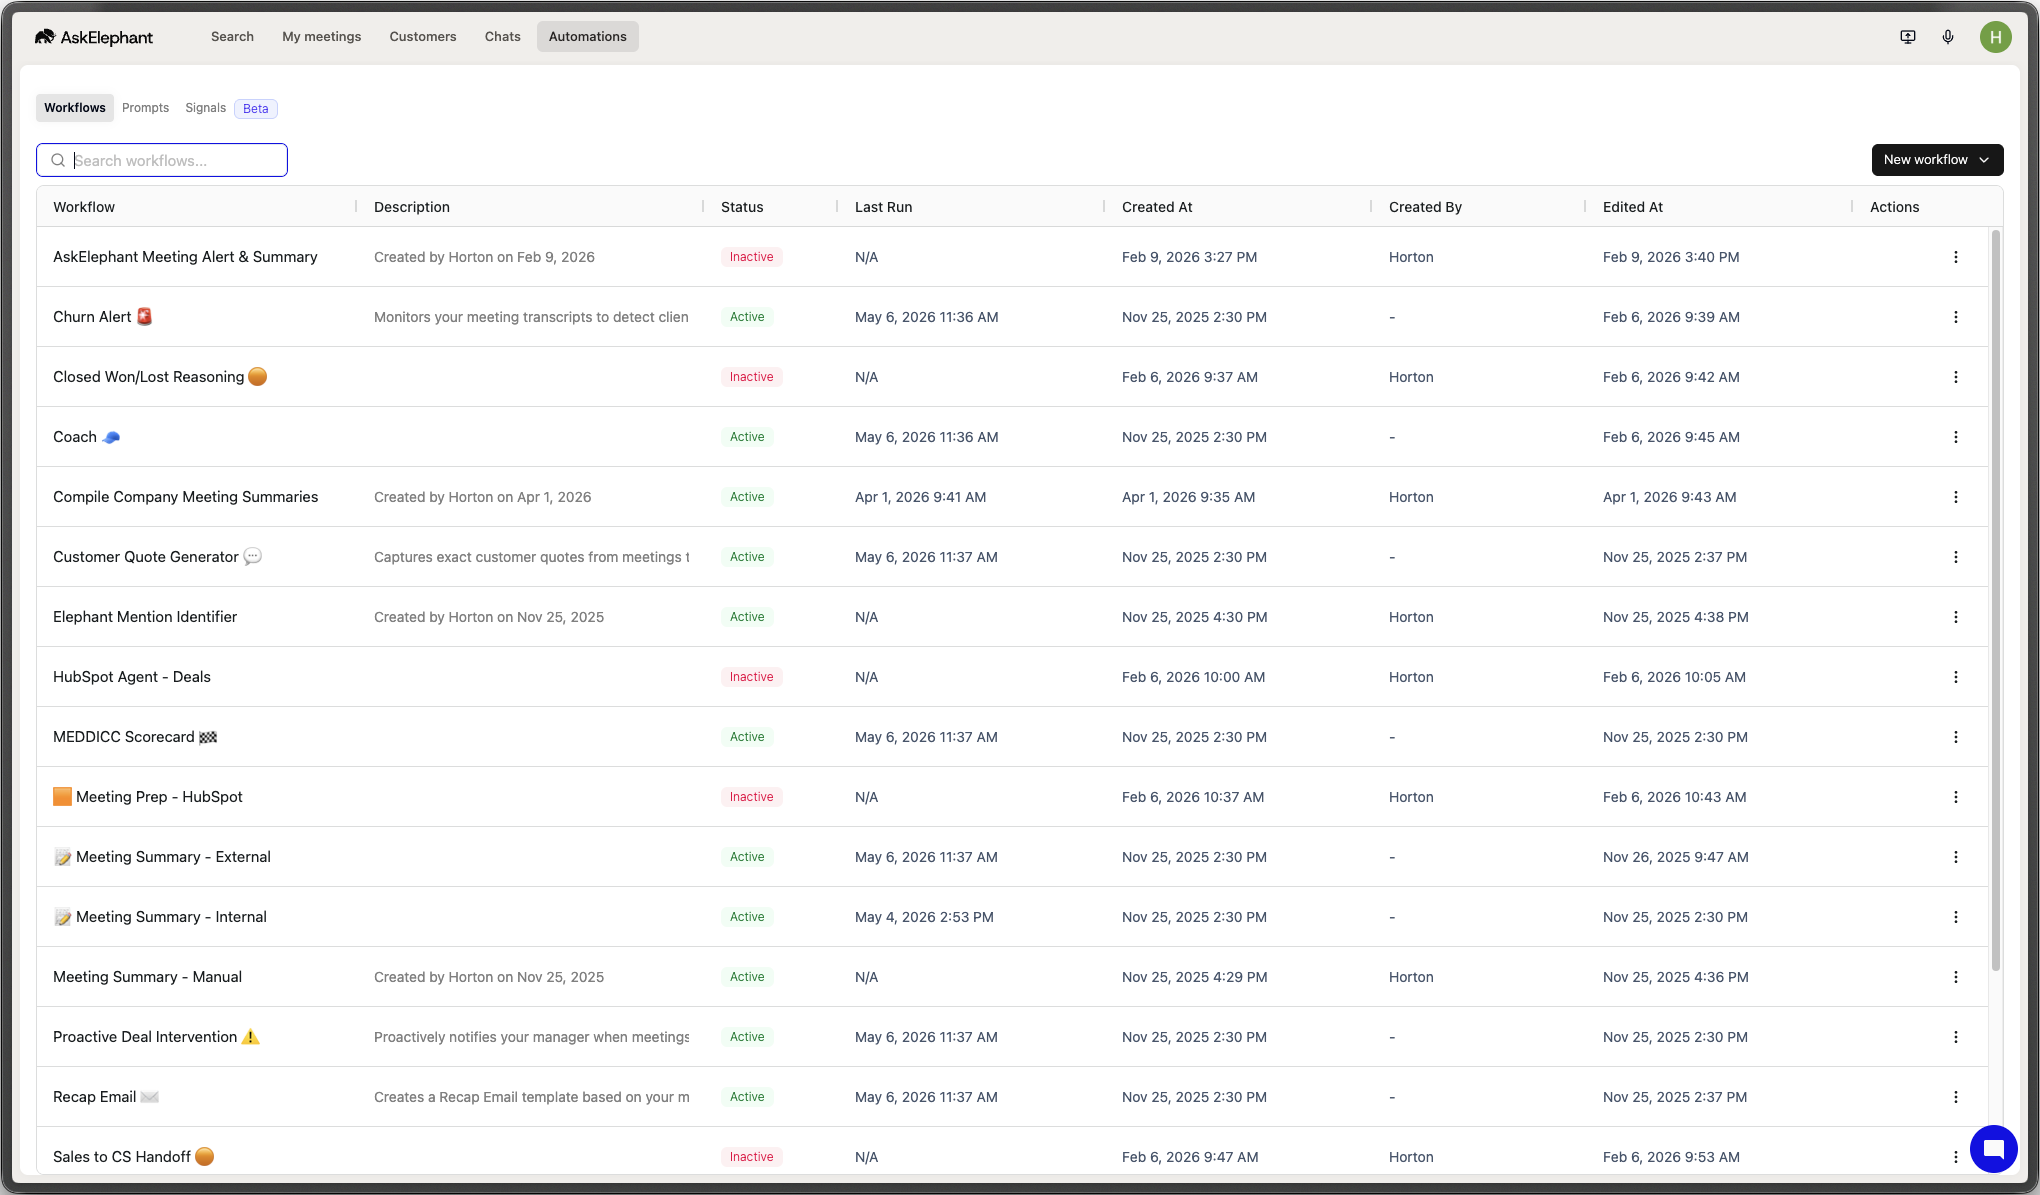Screen dimensions: 2040x1195
Task: Open My meetings in top navigation
Action: [x=322, y=37]
